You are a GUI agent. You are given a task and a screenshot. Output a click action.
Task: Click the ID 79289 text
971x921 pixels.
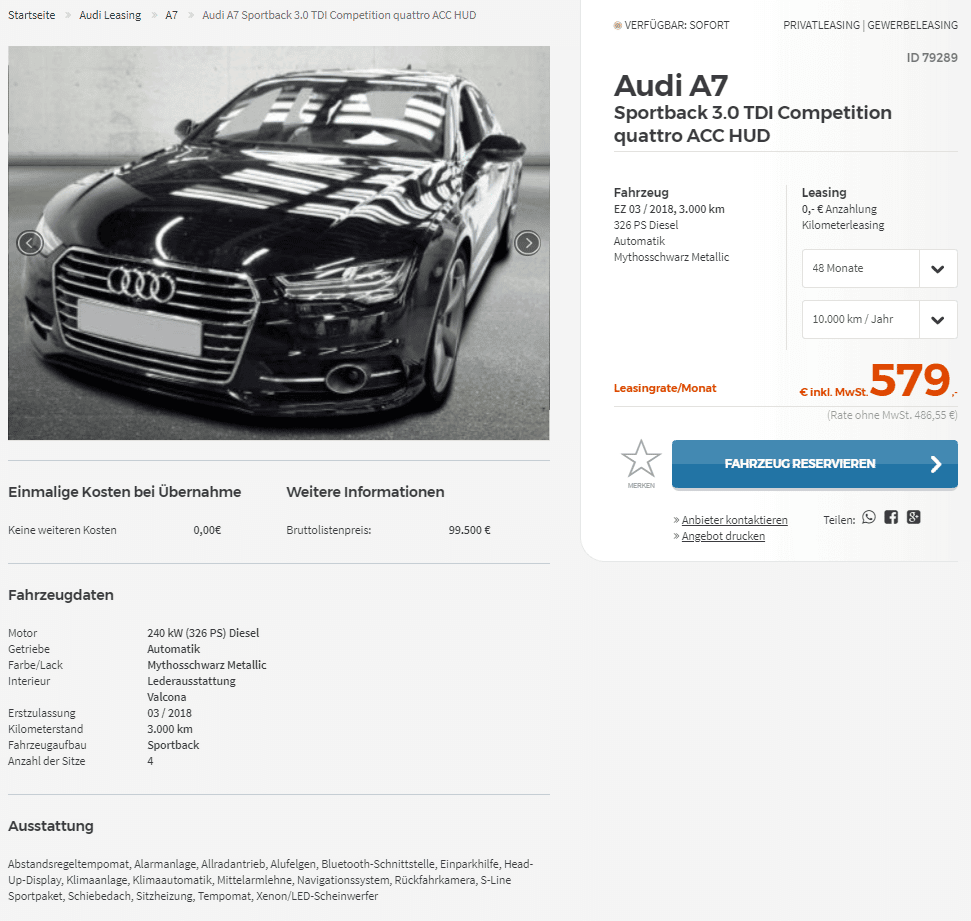click(932, 58)
